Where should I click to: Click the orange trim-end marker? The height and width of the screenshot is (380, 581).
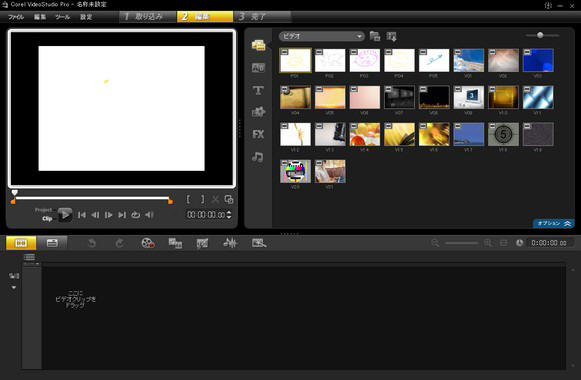point(170,201)
